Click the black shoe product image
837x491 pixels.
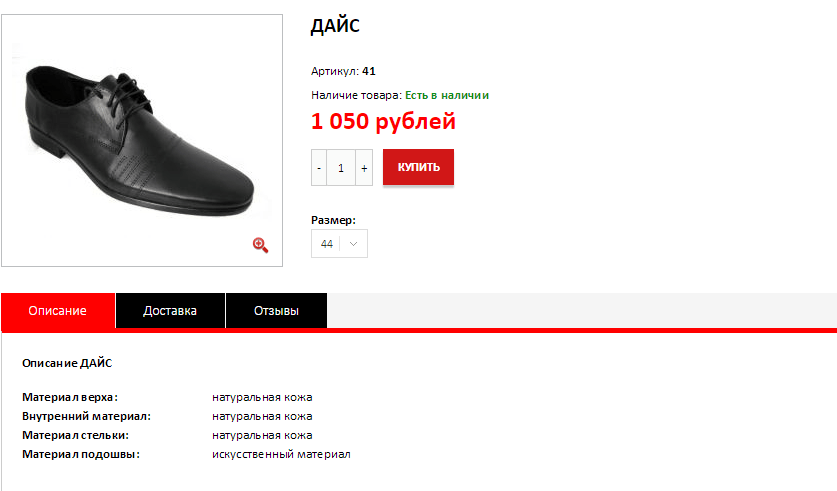(141, 140)
